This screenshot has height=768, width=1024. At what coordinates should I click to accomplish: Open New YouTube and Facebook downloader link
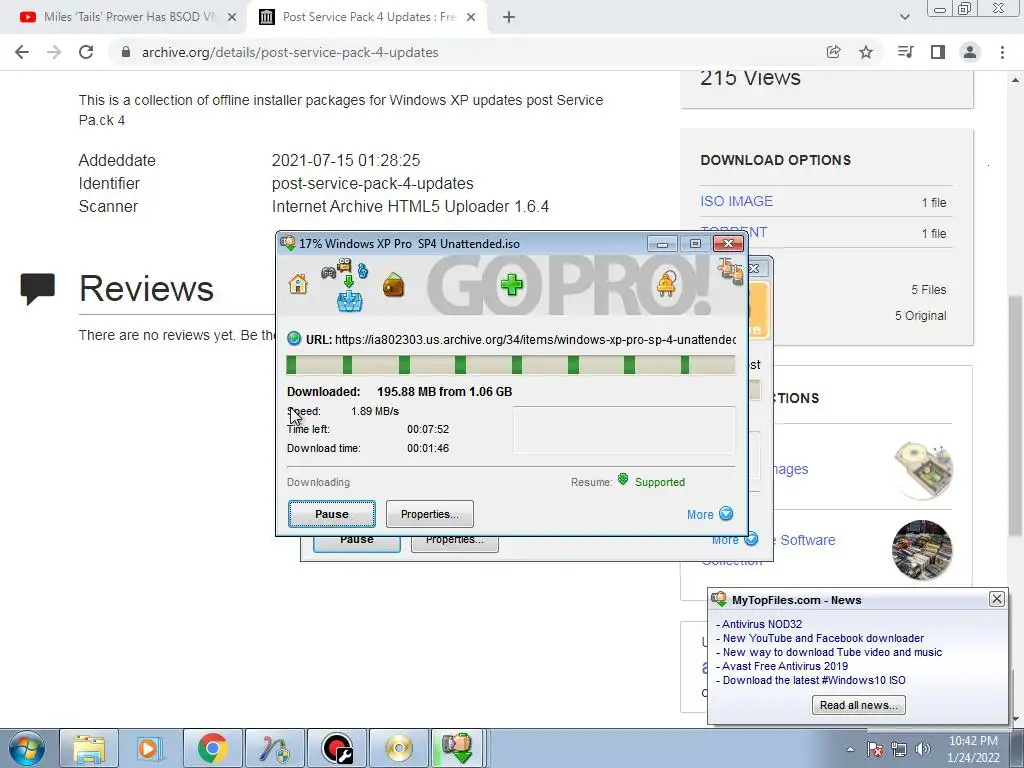coord(823,638)
